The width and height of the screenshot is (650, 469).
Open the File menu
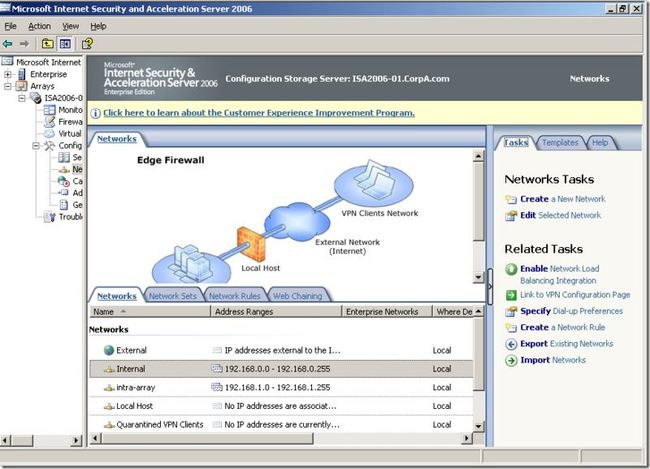10,26
